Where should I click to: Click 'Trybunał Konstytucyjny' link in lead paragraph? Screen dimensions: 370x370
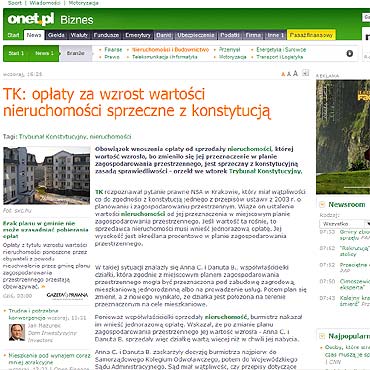265,171
